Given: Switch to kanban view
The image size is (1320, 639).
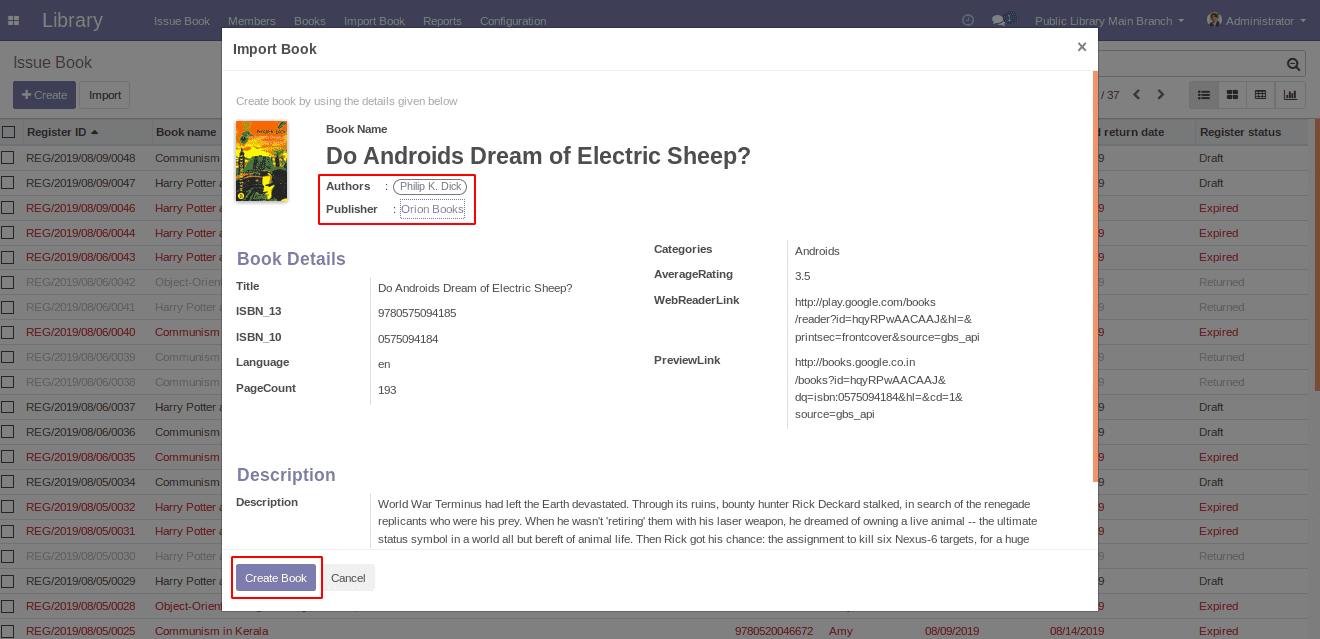Looking at the screenshot, I should pyautogui.click(x=1233, y=95).
